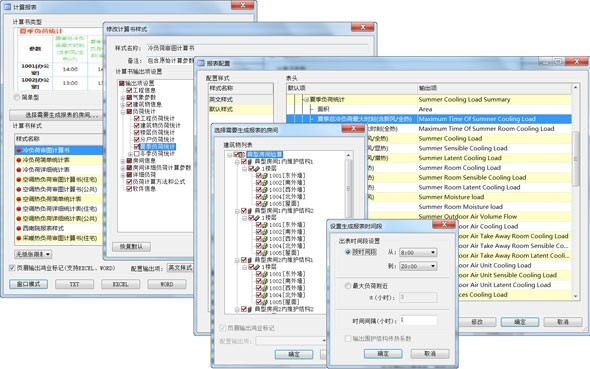The image size is (590, 369).
Task: Select 英文样式 in 配置样式 list
Action: (241, 99)
